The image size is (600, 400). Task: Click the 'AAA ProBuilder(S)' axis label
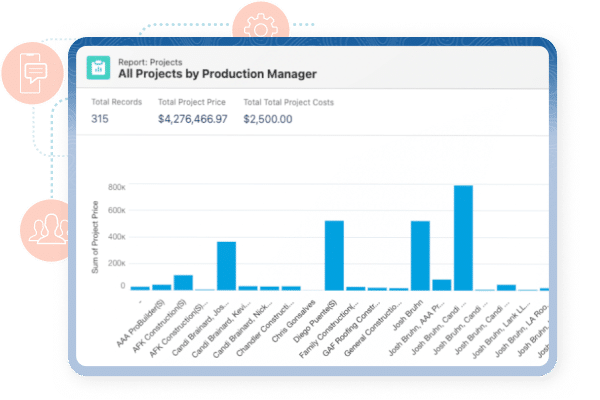click(x=140, y=323)
